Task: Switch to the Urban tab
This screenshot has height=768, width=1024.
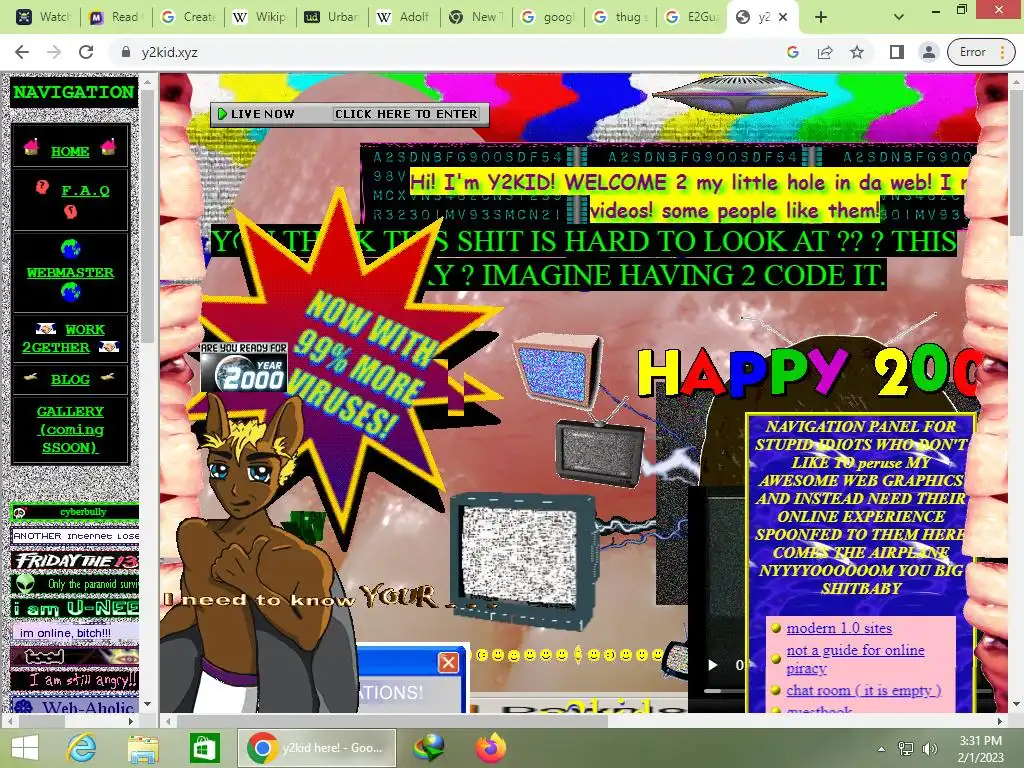Action: pos(332,17)
